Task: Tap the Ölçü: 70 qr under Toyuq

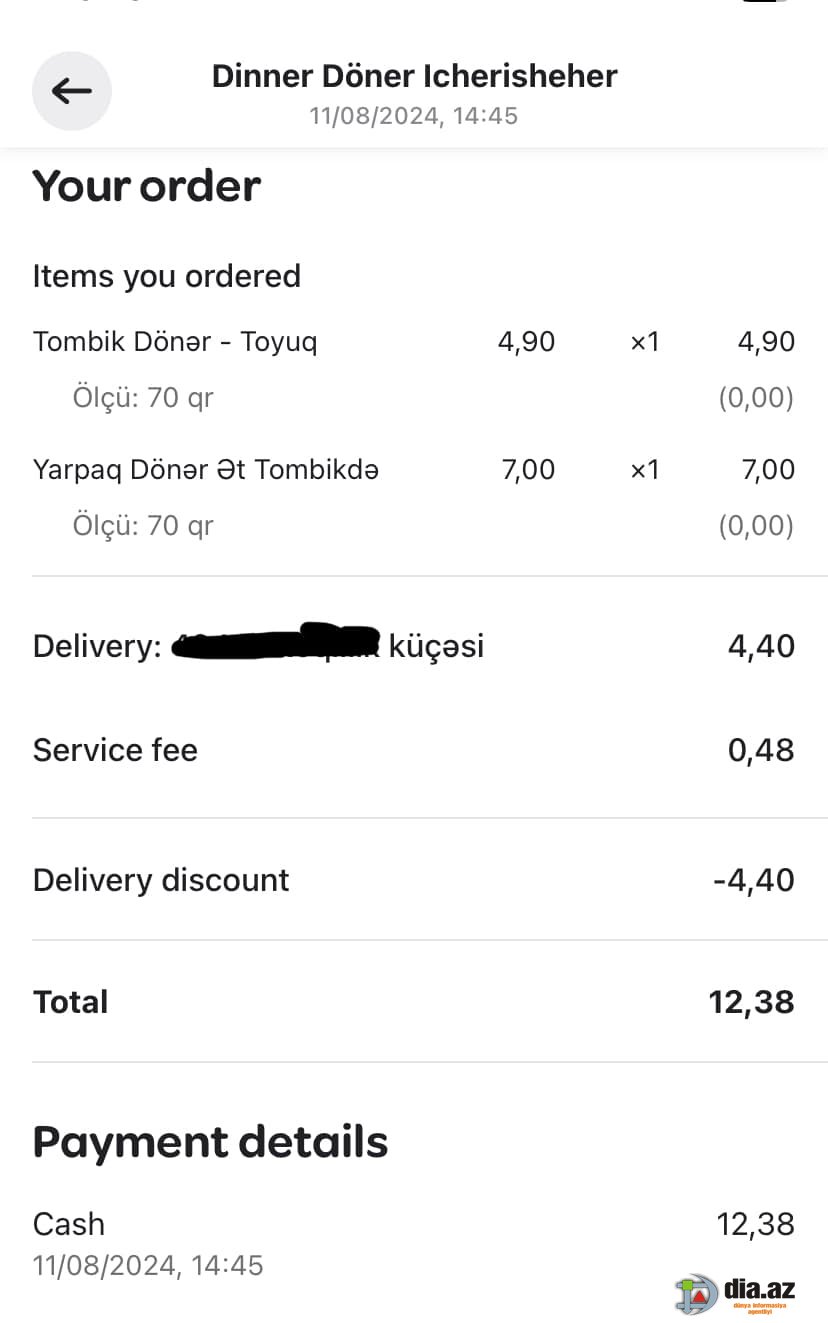Action: tap(143, 398)
